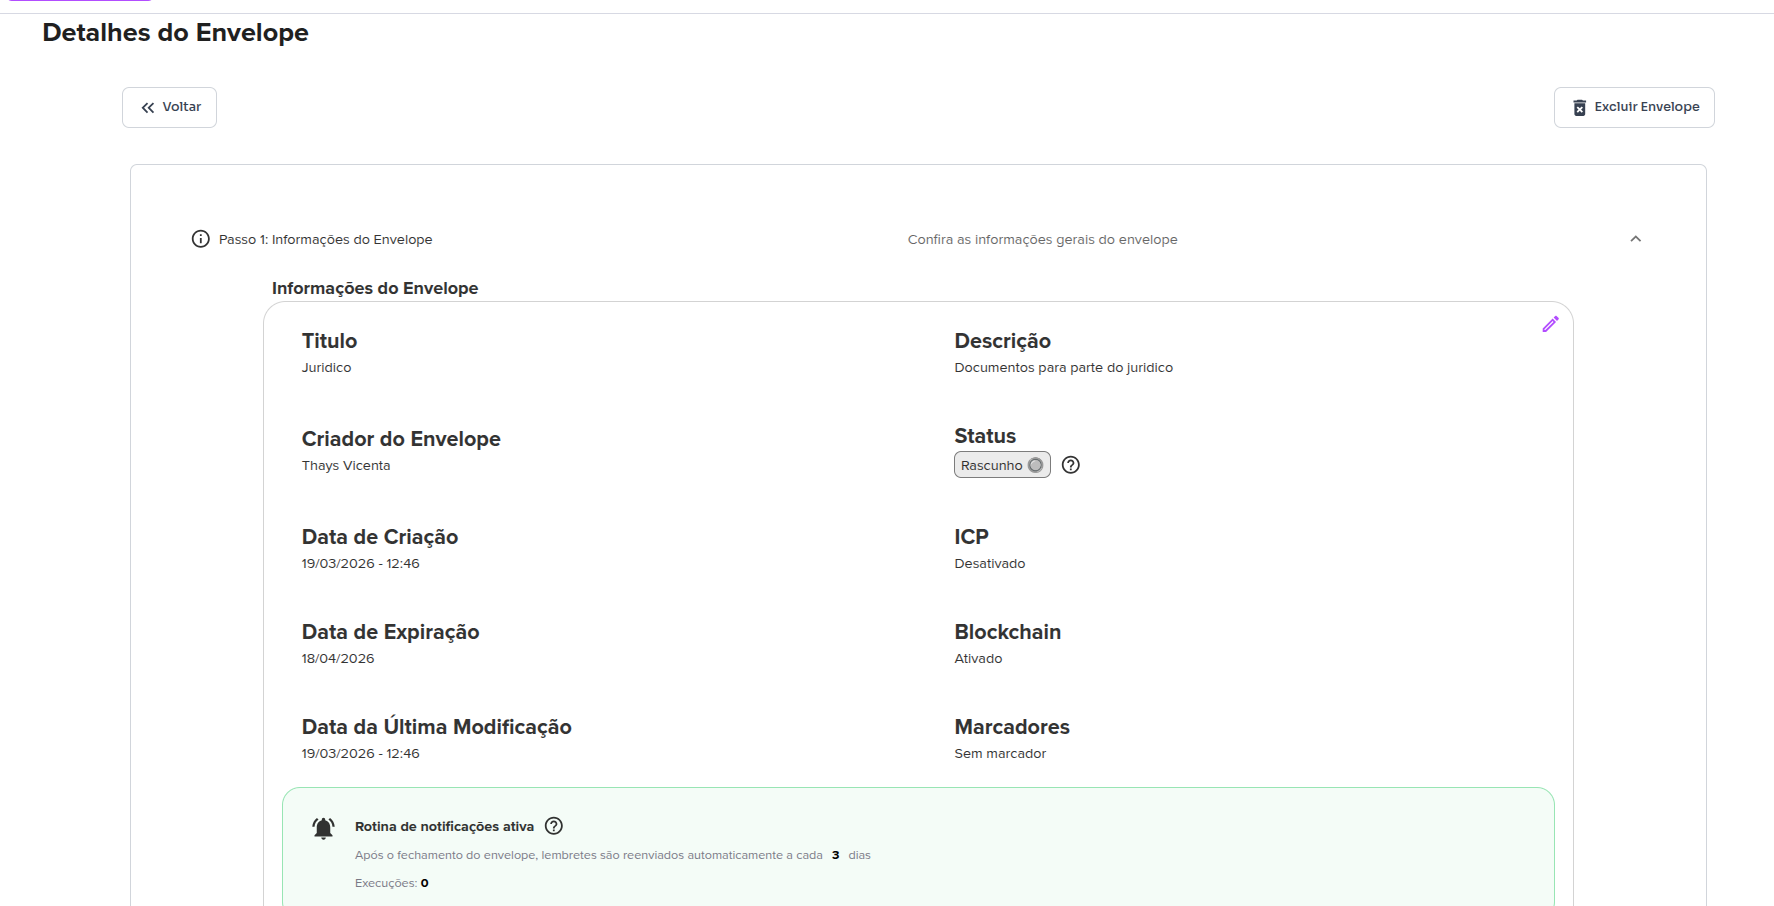Viewport: 1774px width, 906px height.
Task: Click the Detalhes do Envelope page heading
Action: [x=175, y=33]
